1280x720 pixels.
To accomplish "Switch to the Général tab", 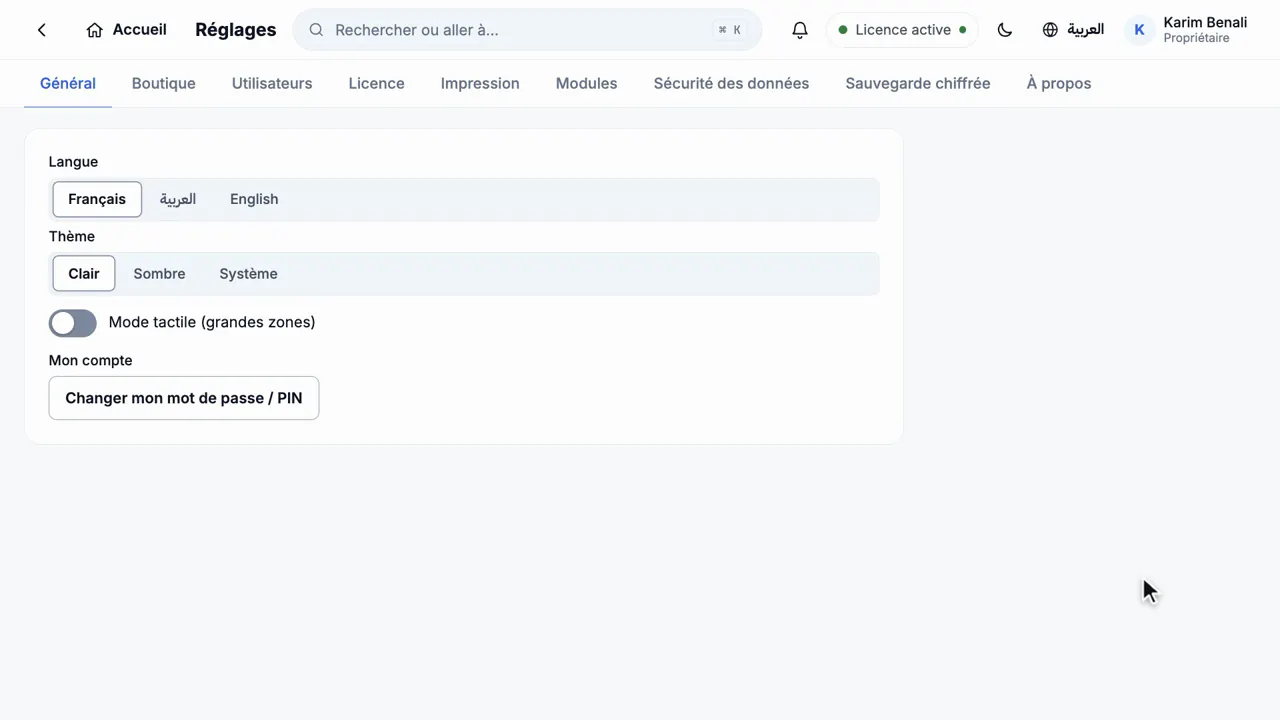I will point(68,84).
